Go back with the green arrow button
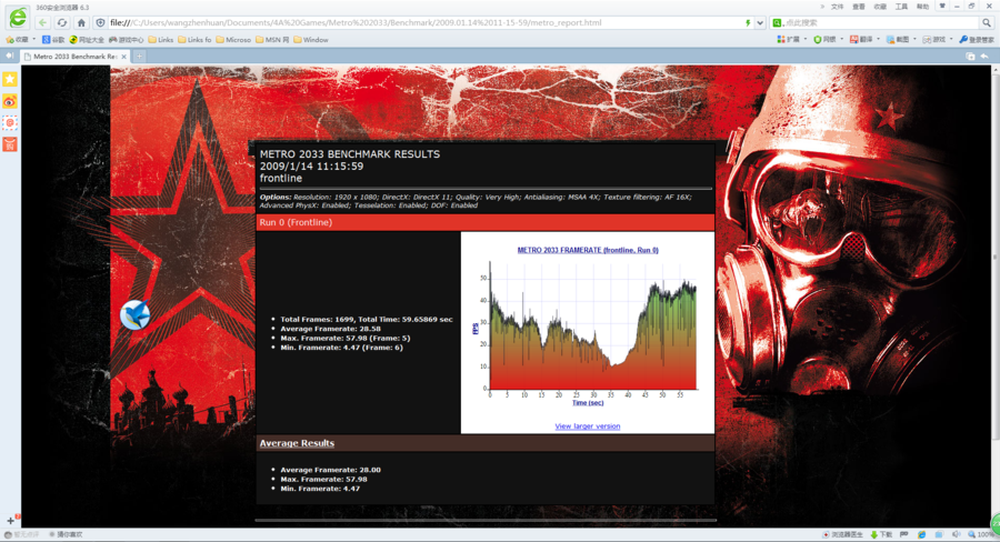The width and height of the screenshot is (1000, 542). pos(43,23)
